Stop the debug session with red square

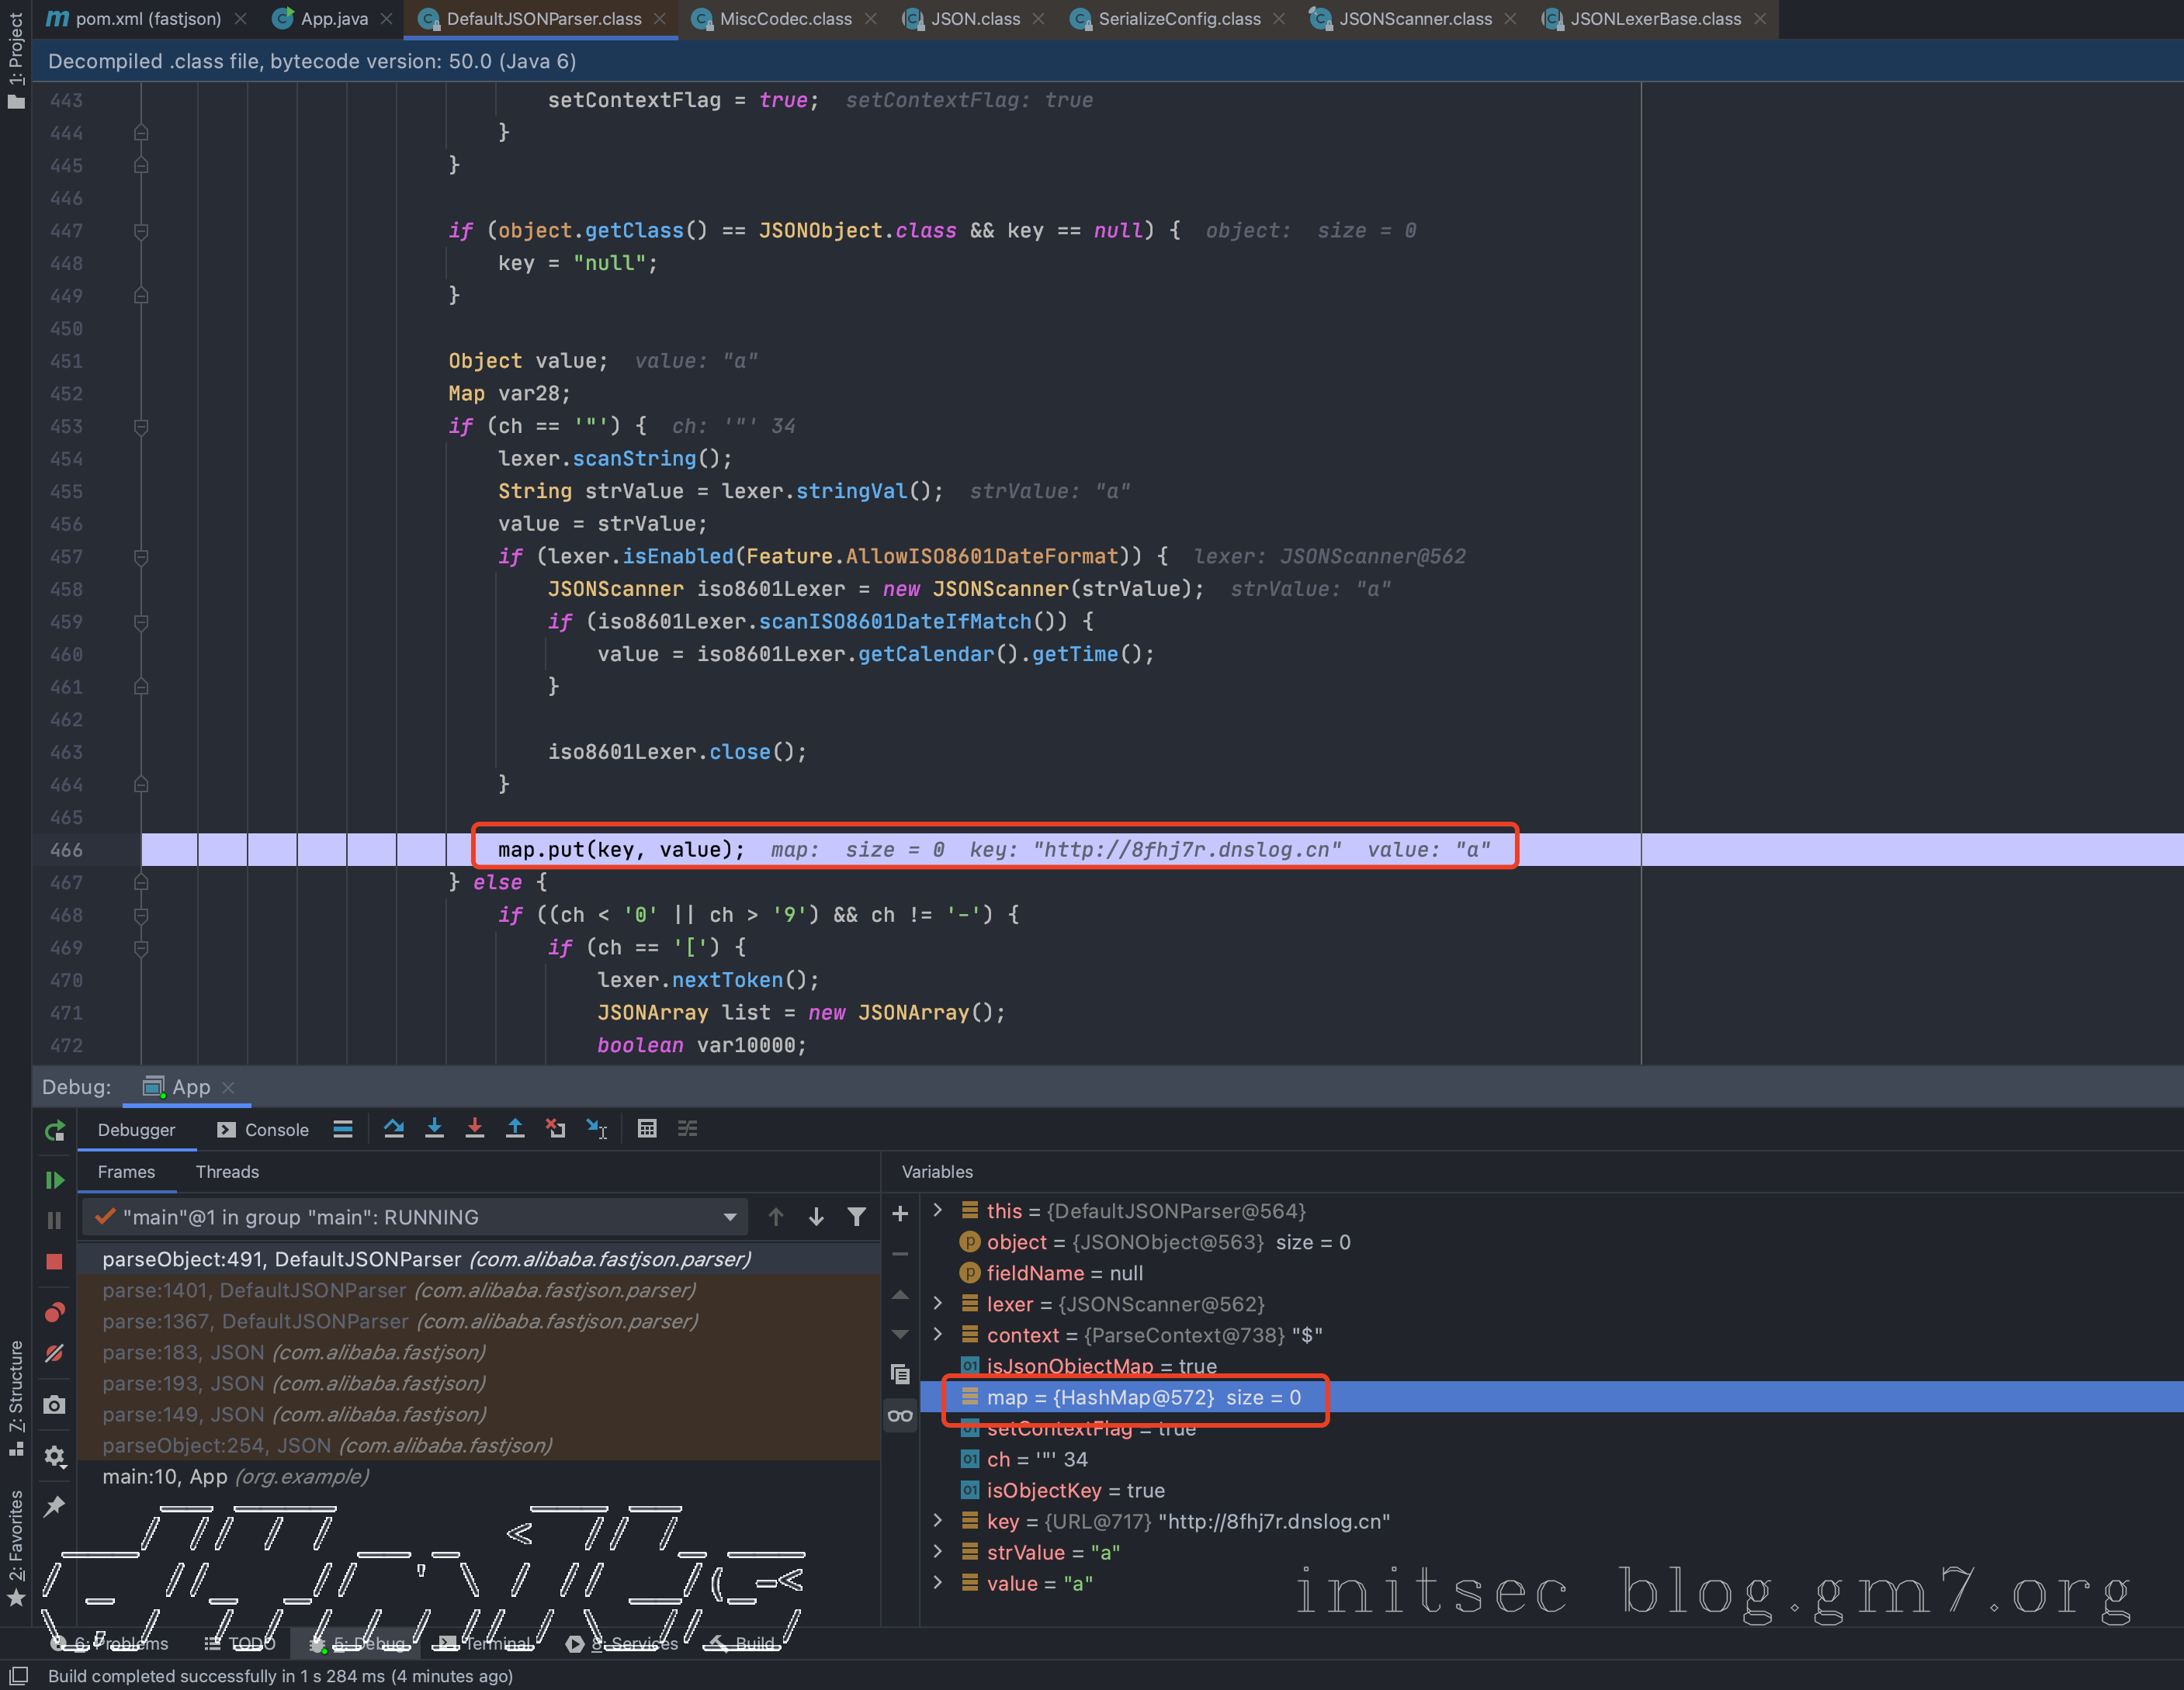pyautogui.click(x=55, y=1262)
